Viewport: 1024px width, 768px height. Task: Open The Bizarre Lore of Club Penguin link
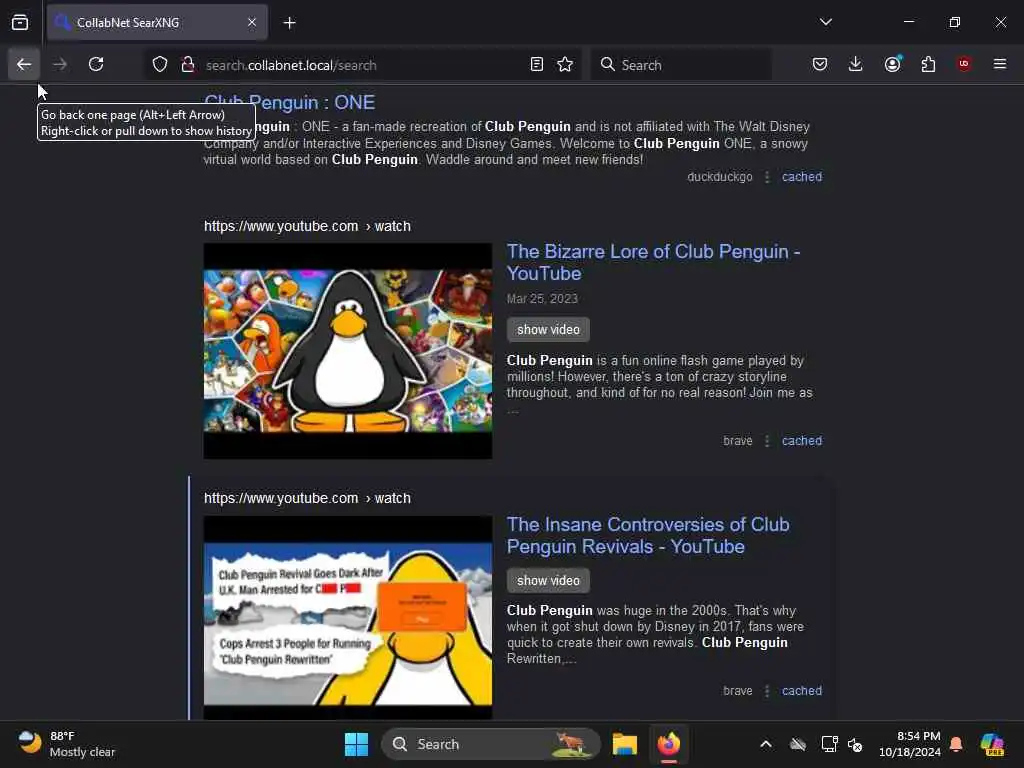coord(654,263)
